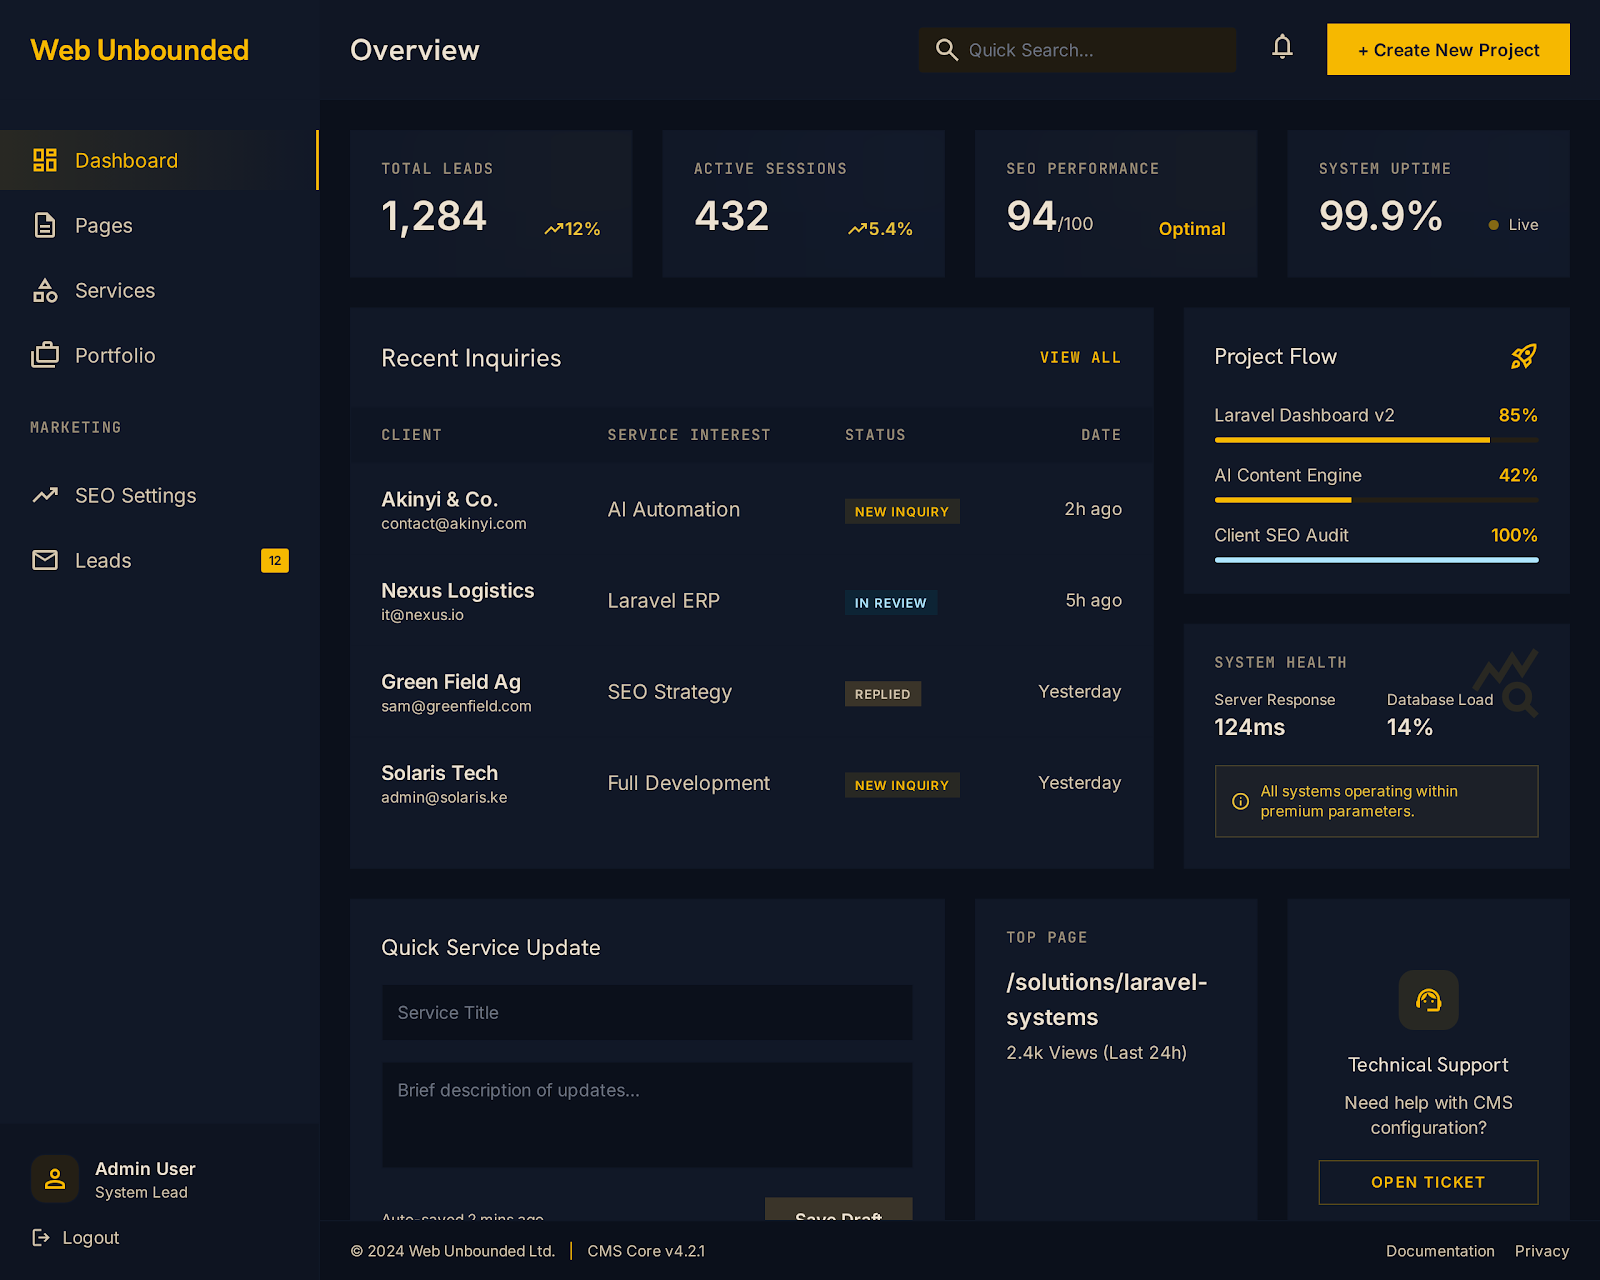Screen dimensions: 1600x1280
Task: Click the REPLIED status badge
Action: 882,694
